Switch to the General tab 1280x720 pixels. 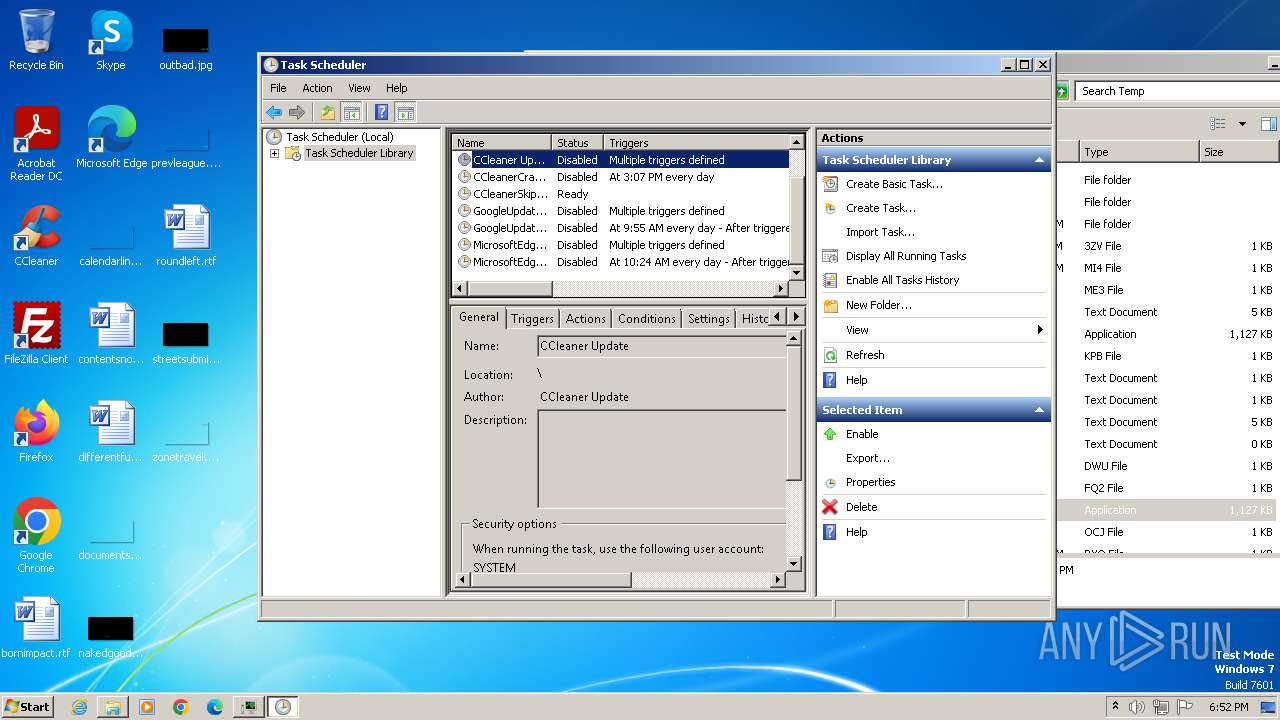[x=479, y=317]
